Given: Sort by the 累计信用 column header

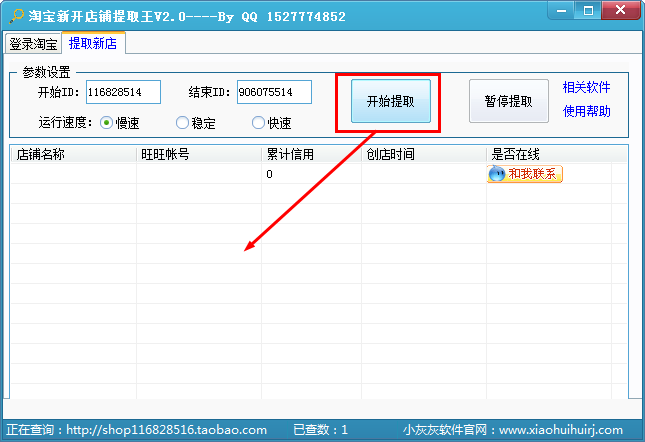Looking at the screenshot, I should click(x=311, y=155).
